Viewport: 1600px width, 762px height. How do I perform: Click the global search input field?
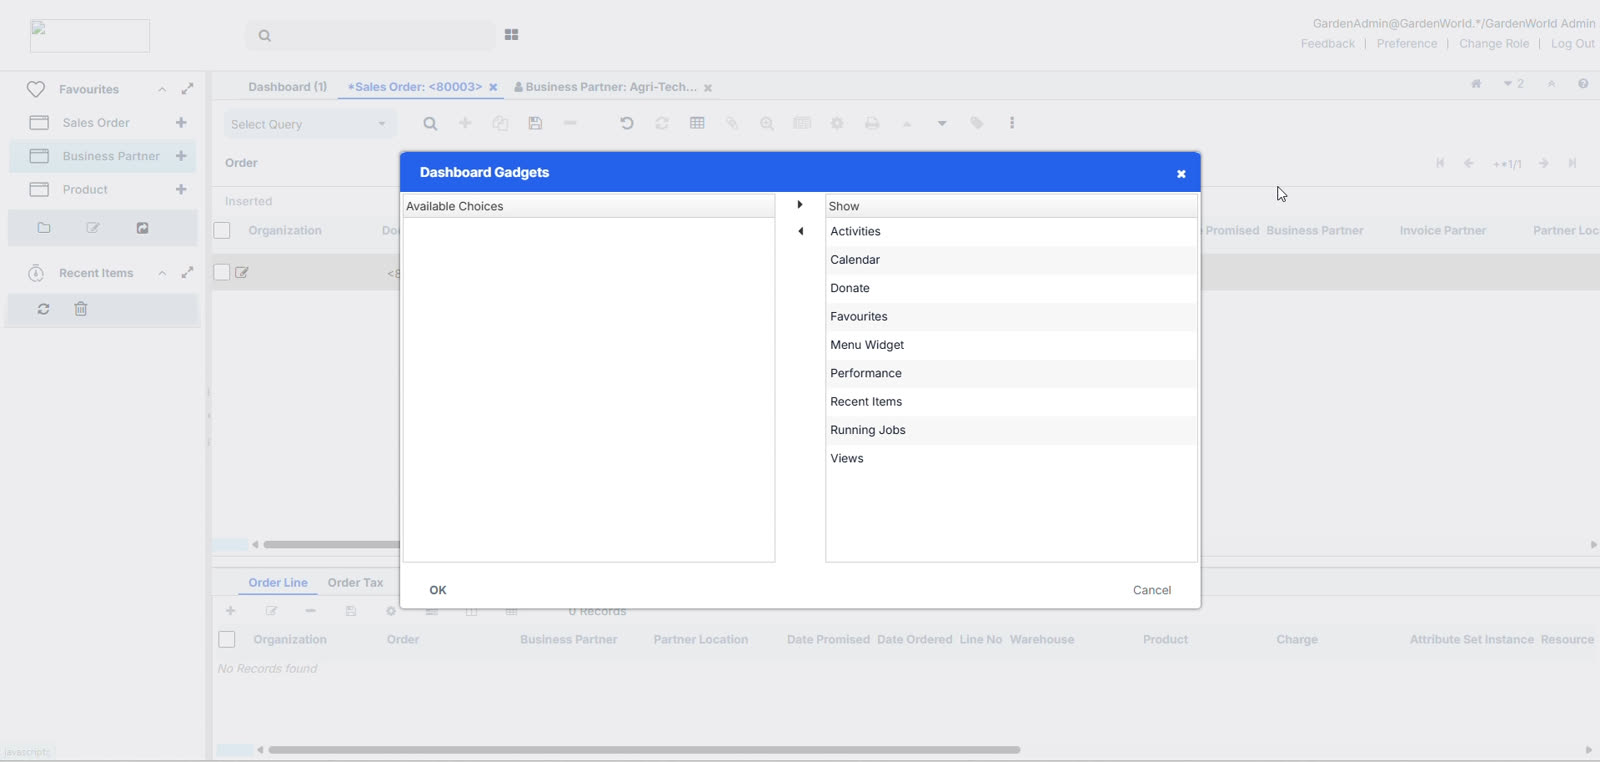pyautogui.click(x=370, y=35)
